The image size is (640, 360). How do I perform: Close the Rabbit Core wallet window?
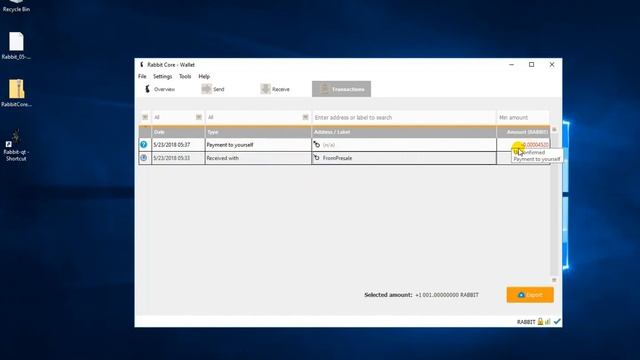(x=552, y=64)
